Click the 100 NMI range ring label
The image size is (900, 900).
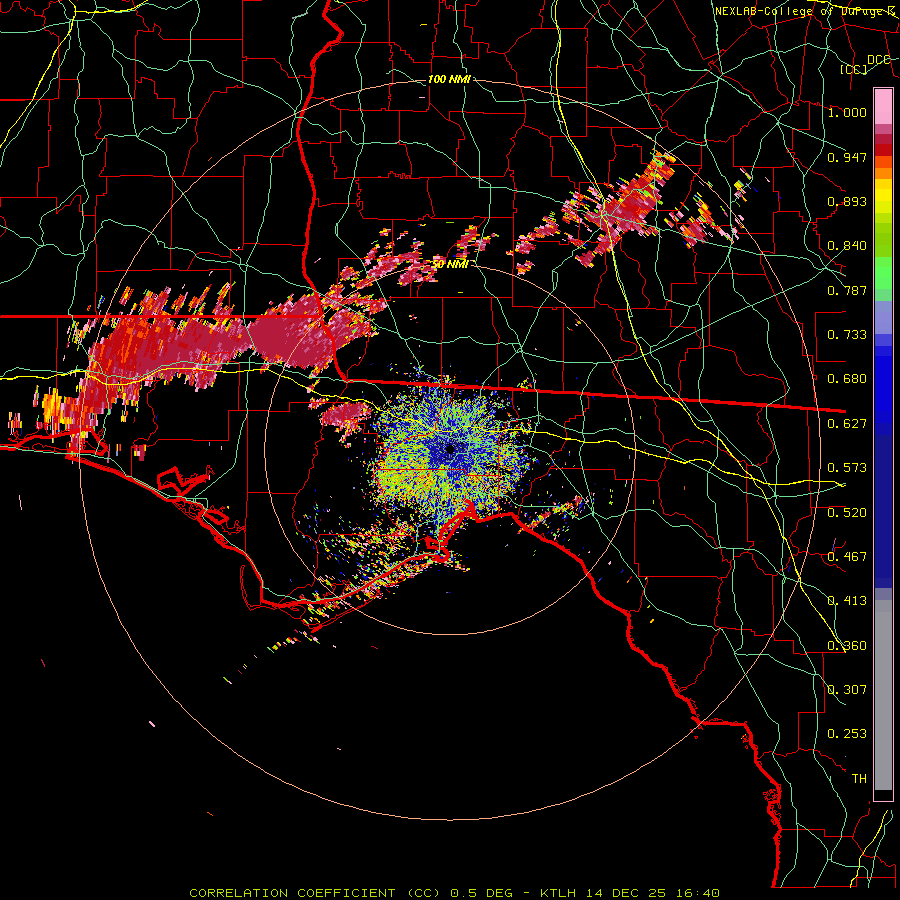(x=449, y=79)
